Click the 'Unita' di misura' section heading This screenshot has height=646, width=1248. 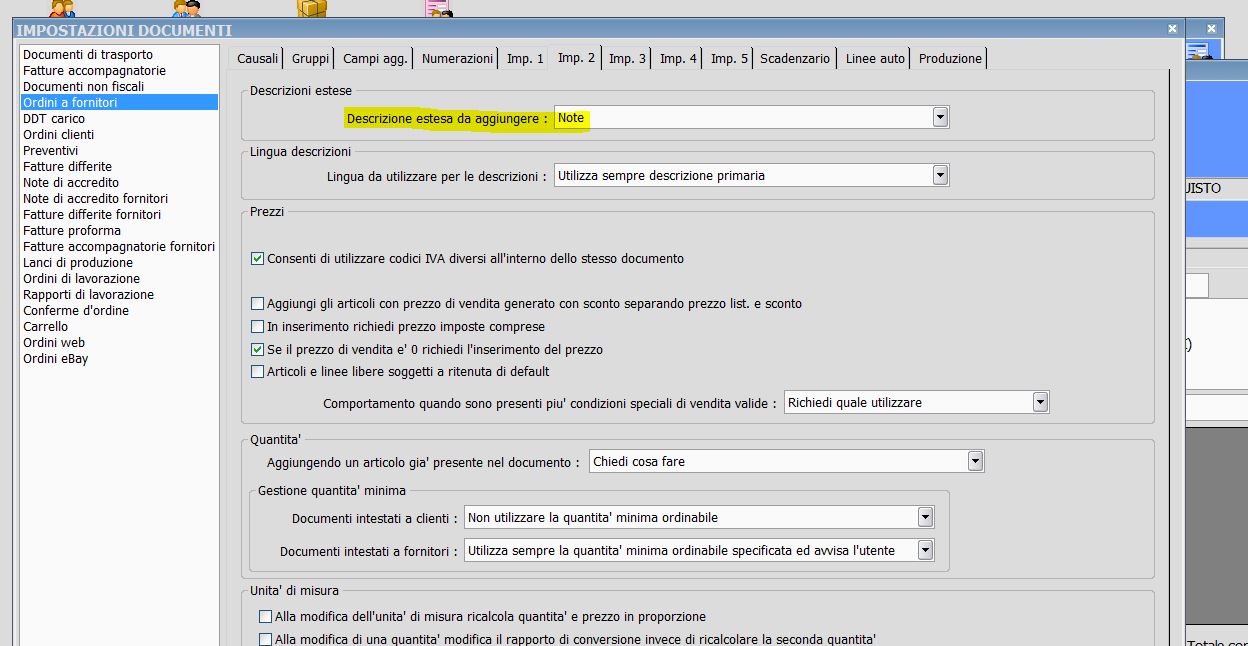[294, 591]
